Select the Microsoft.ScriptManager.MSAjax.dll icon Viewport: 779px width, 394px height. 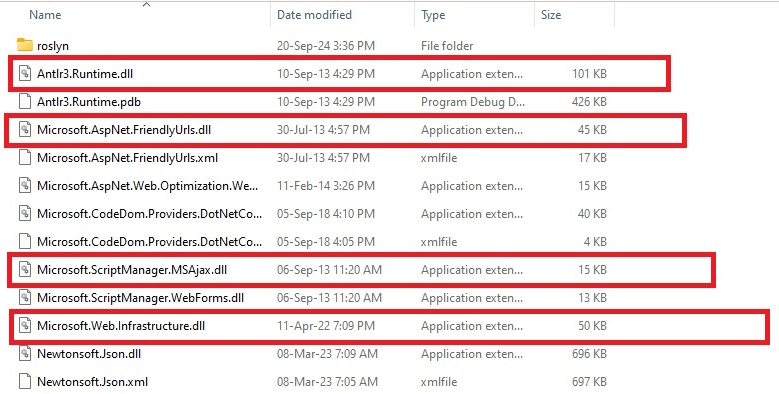point(25,270)
